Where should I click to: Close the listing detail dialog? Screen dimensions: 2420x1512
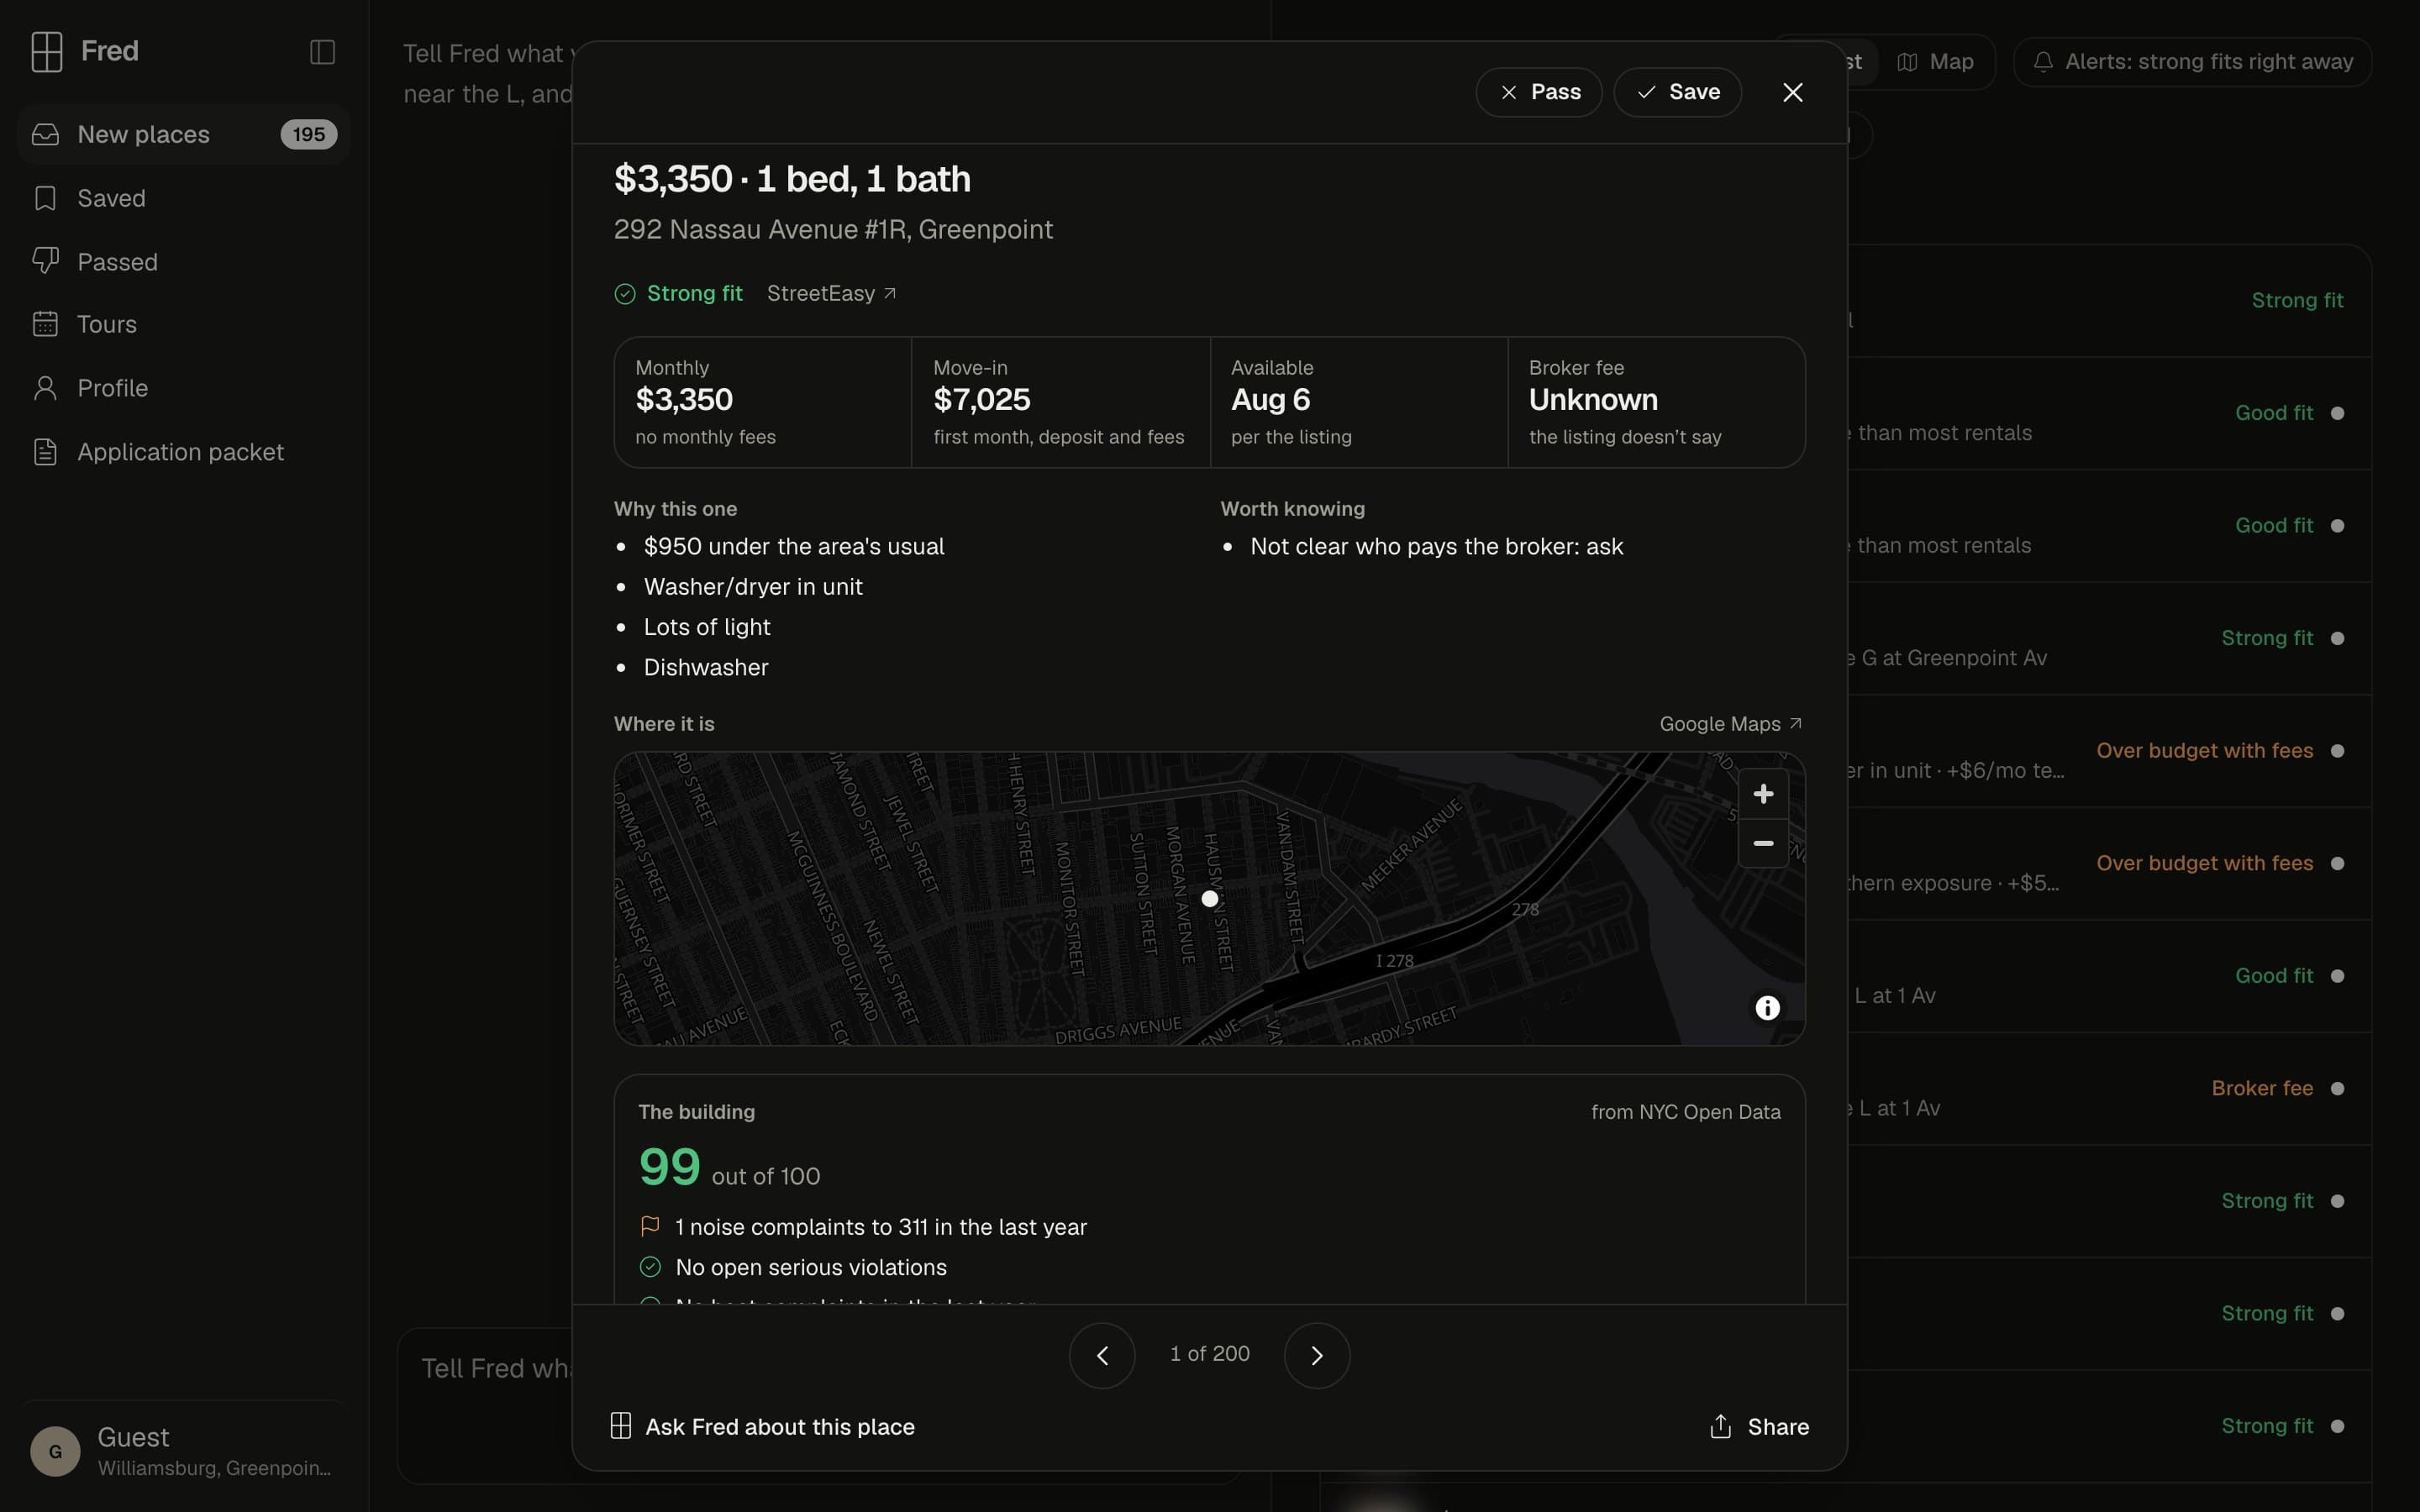pos(1792,92)
